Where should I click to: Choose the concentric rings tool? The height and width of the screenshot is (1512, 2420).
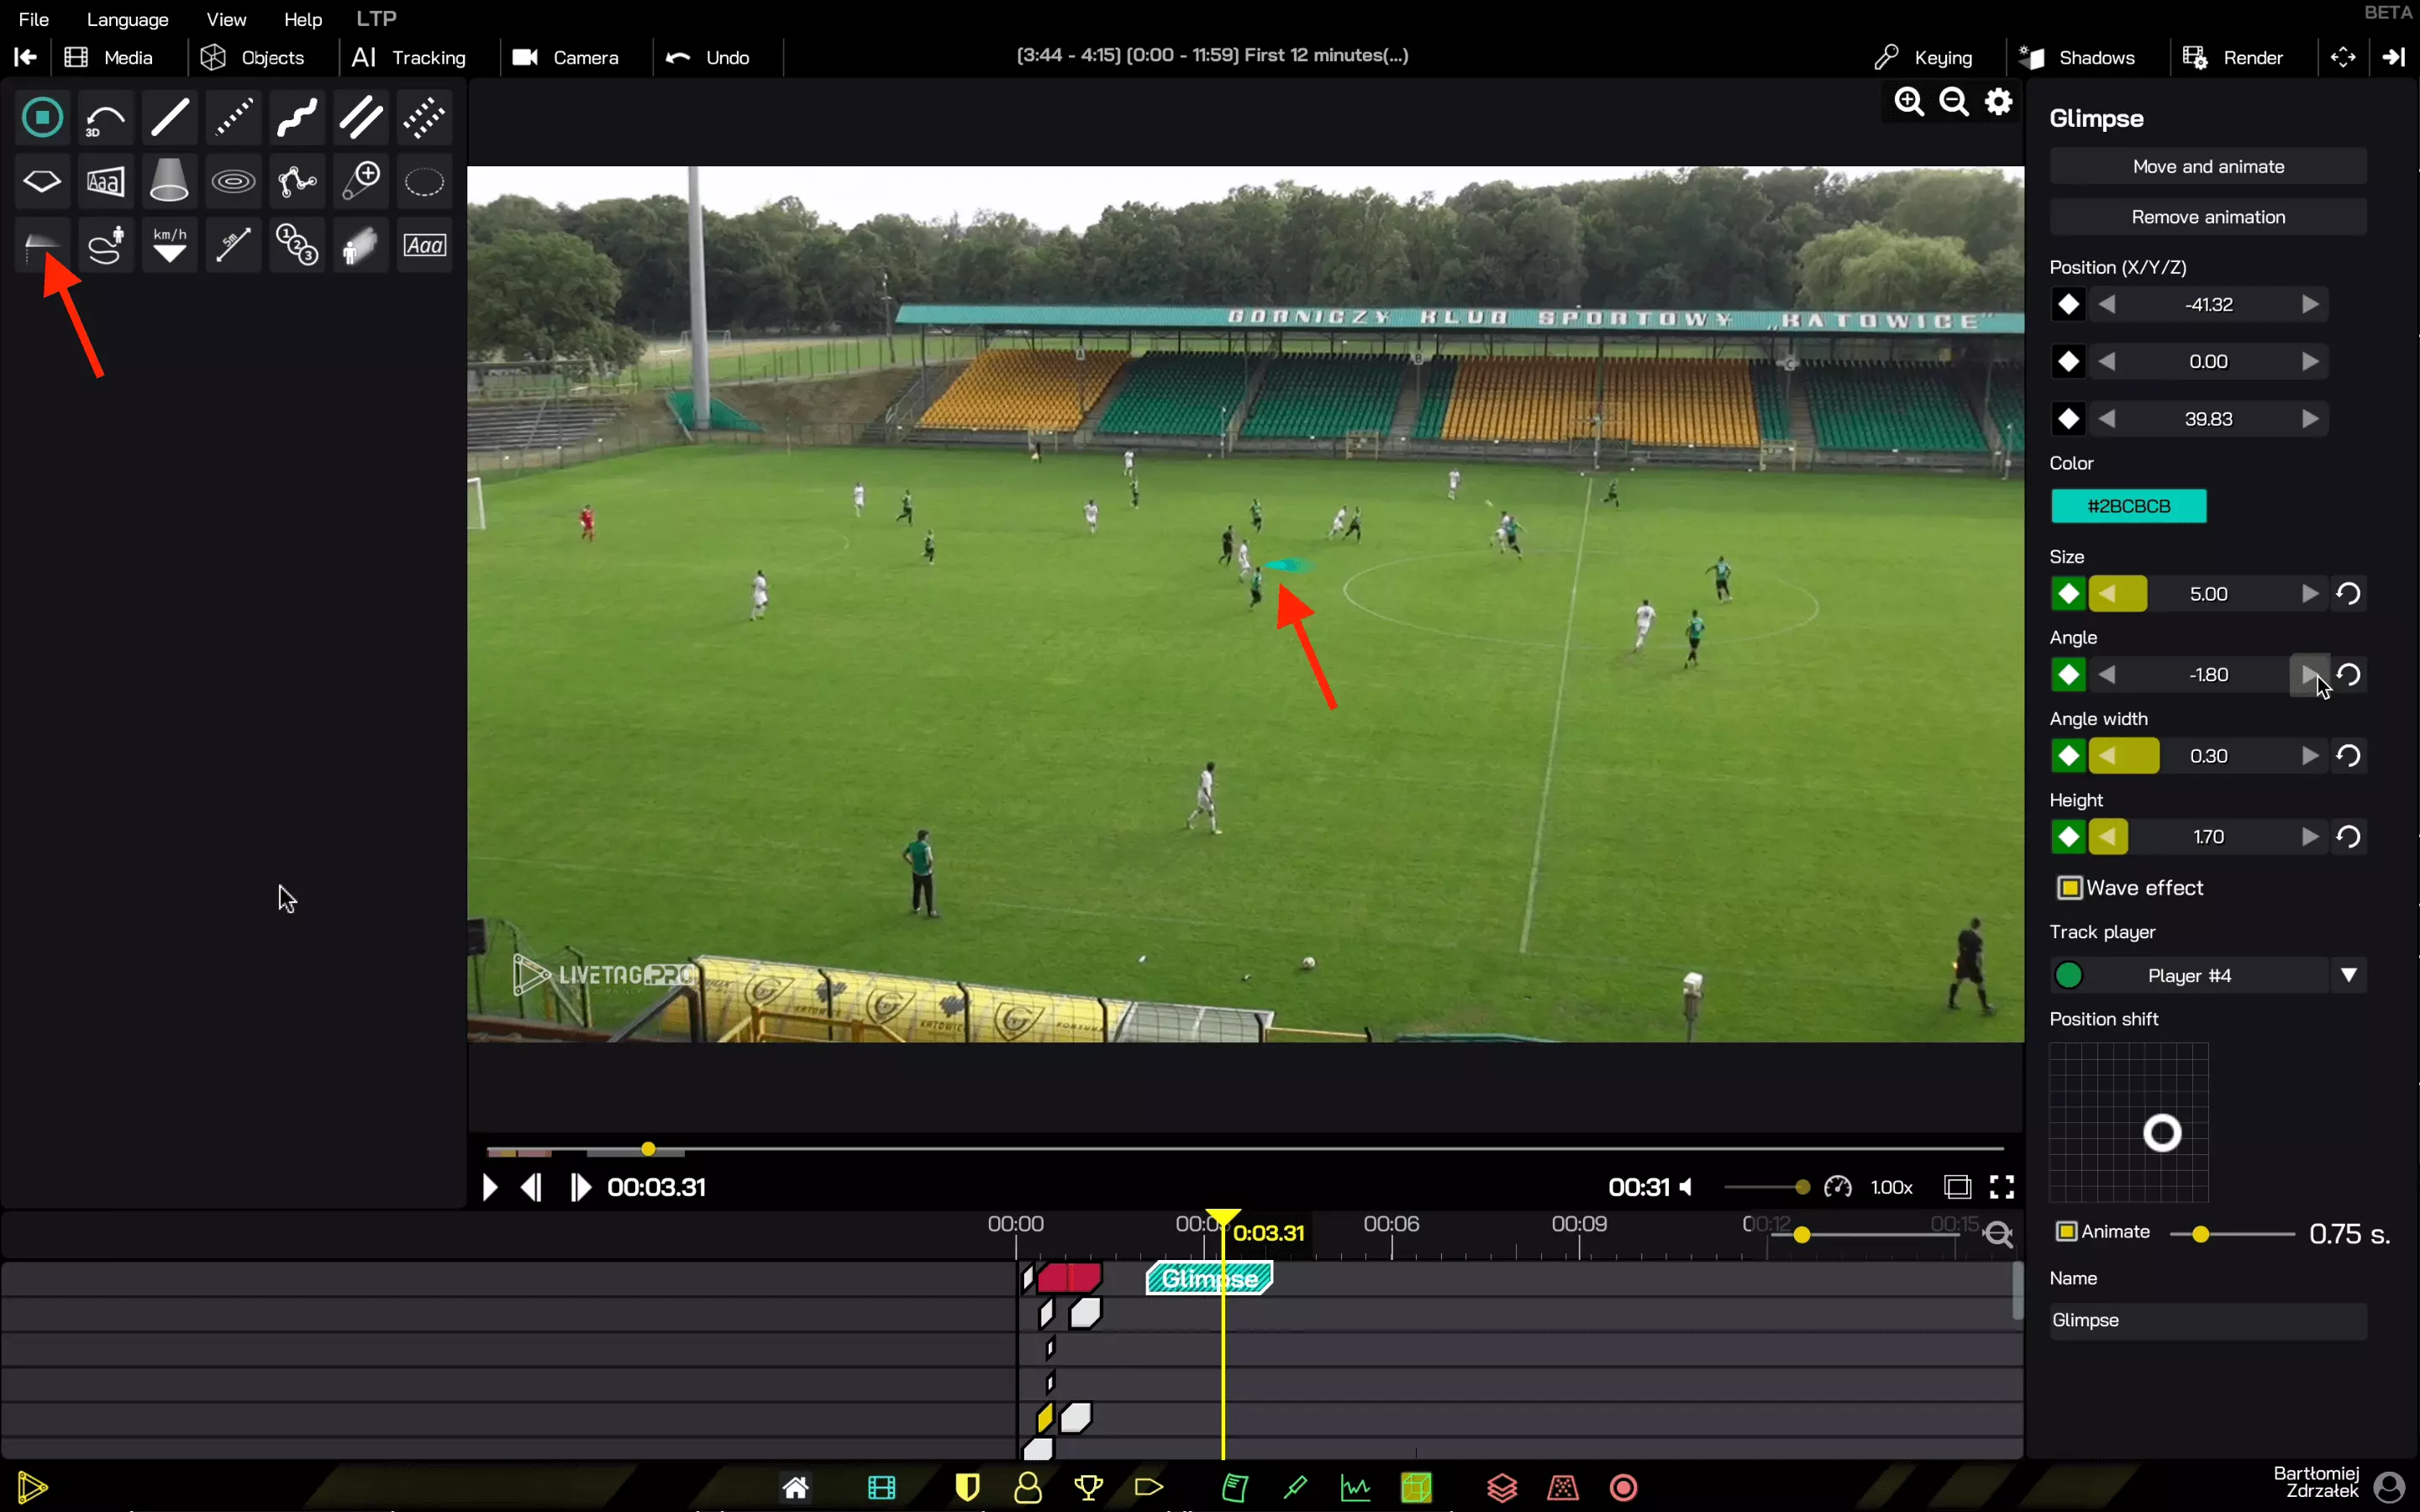point(233,182)
